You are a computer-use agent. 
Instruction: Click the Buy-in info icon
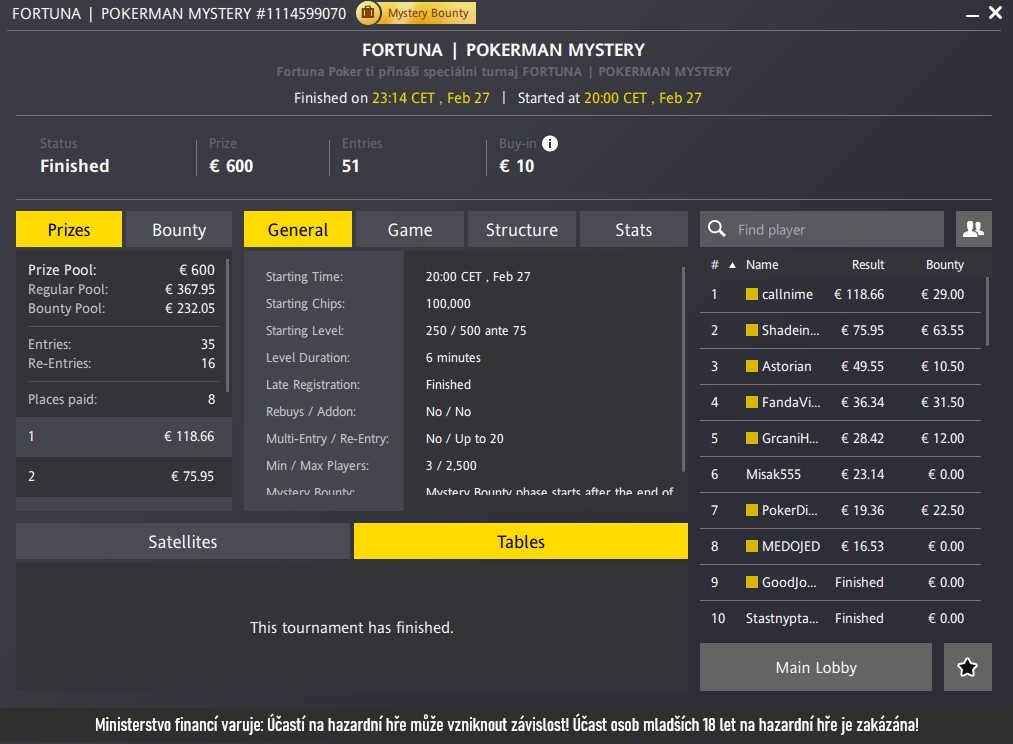click(x=550, y=143)
